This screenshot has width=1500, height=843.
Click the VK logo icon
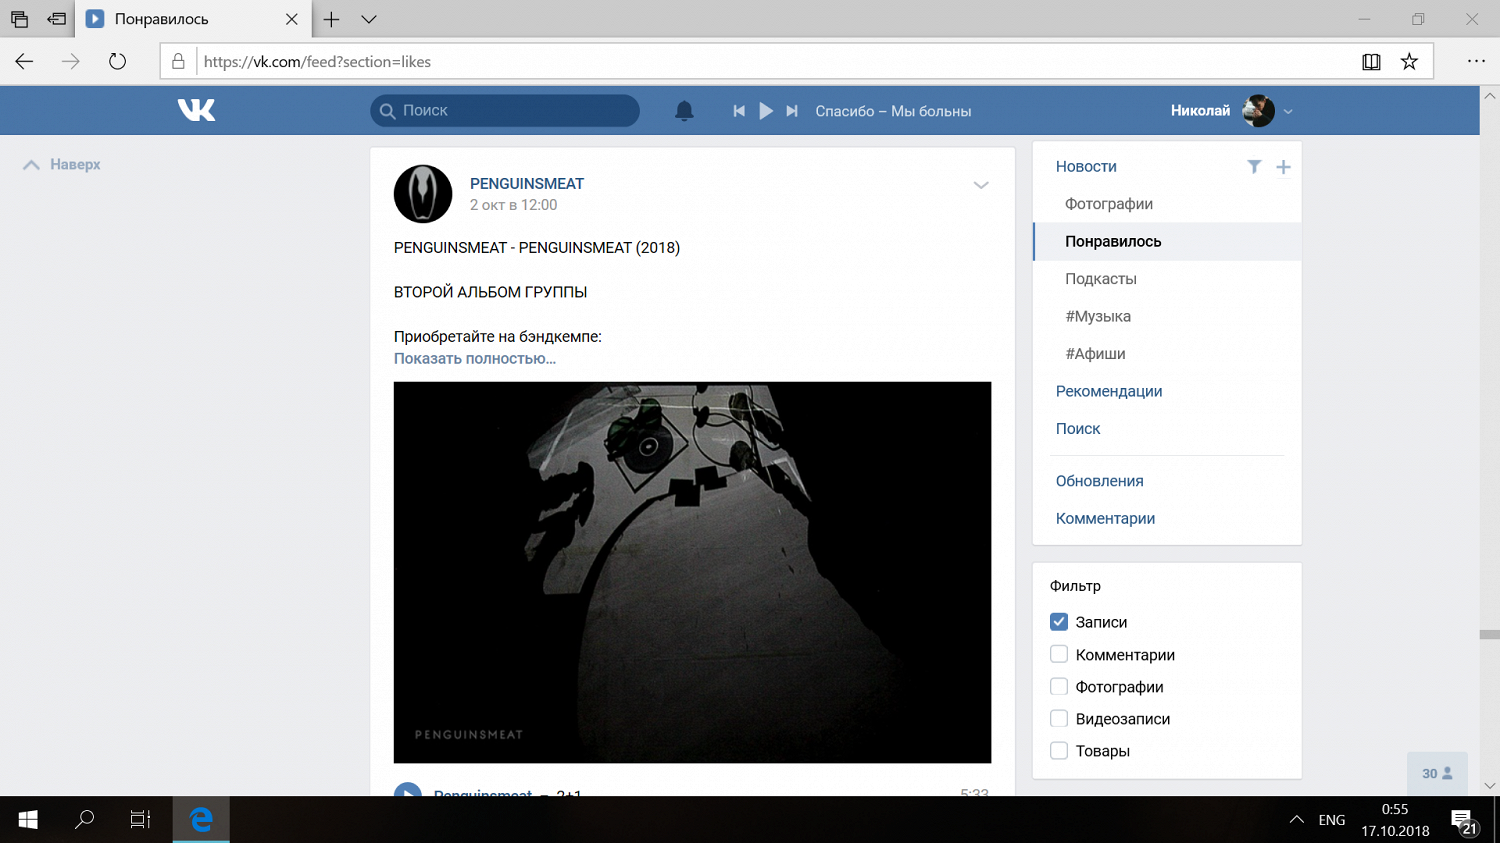pyautogui.click(x=196, y=110)
